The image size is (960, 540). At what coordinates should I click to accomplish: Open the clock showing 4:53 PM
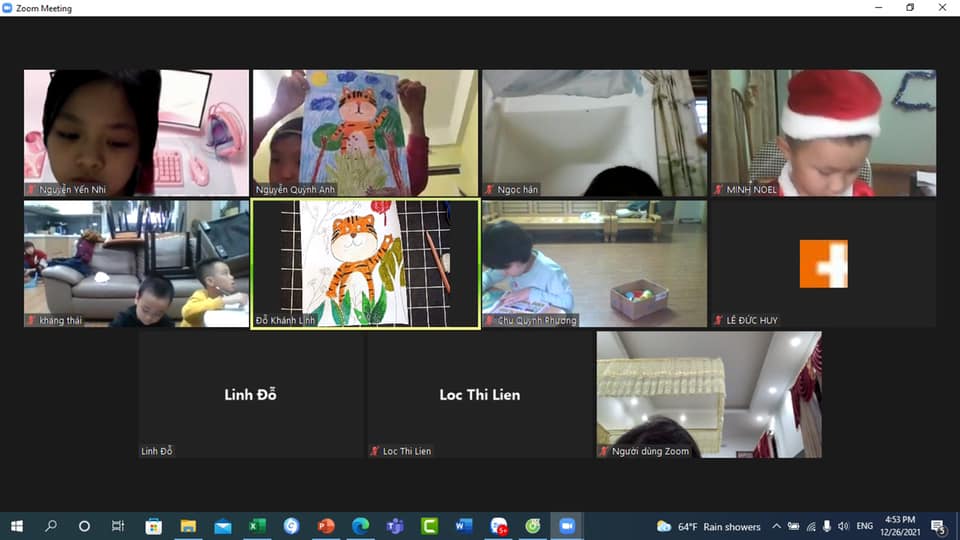point(900,526)
